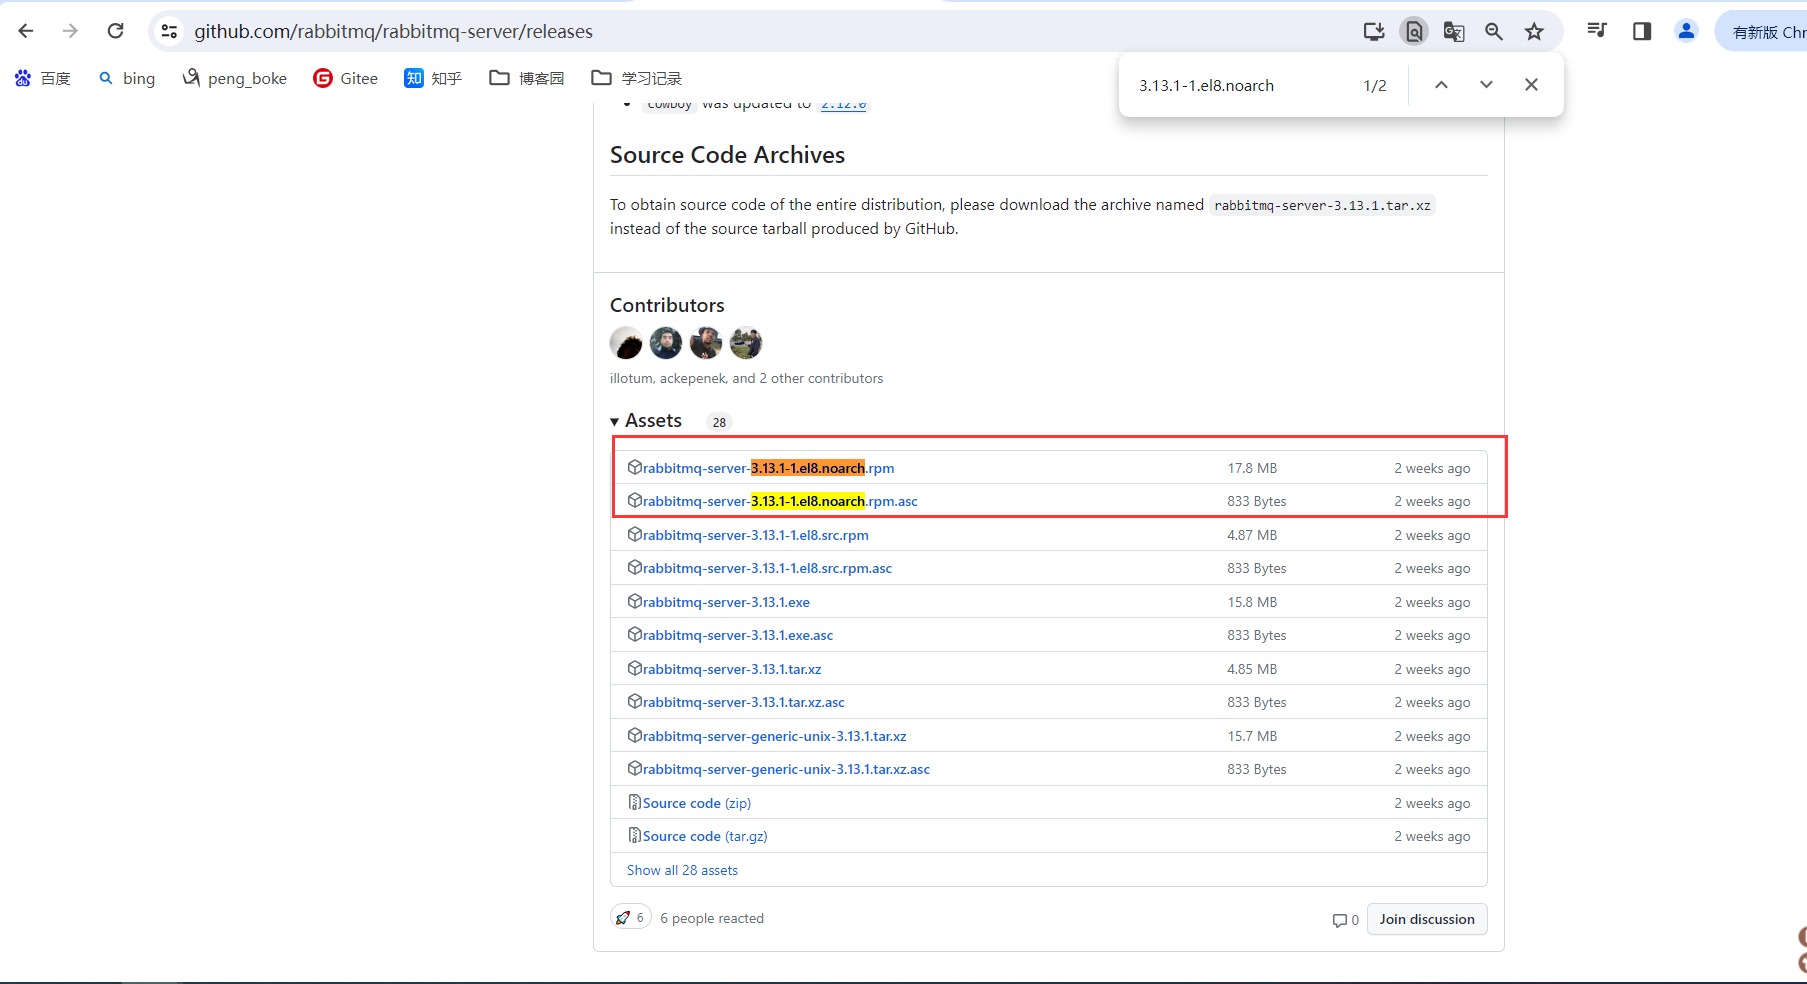Screen dimensions: 1807x984
Task: Open the 百度 bookmark
Action: [x=43, y=78]
